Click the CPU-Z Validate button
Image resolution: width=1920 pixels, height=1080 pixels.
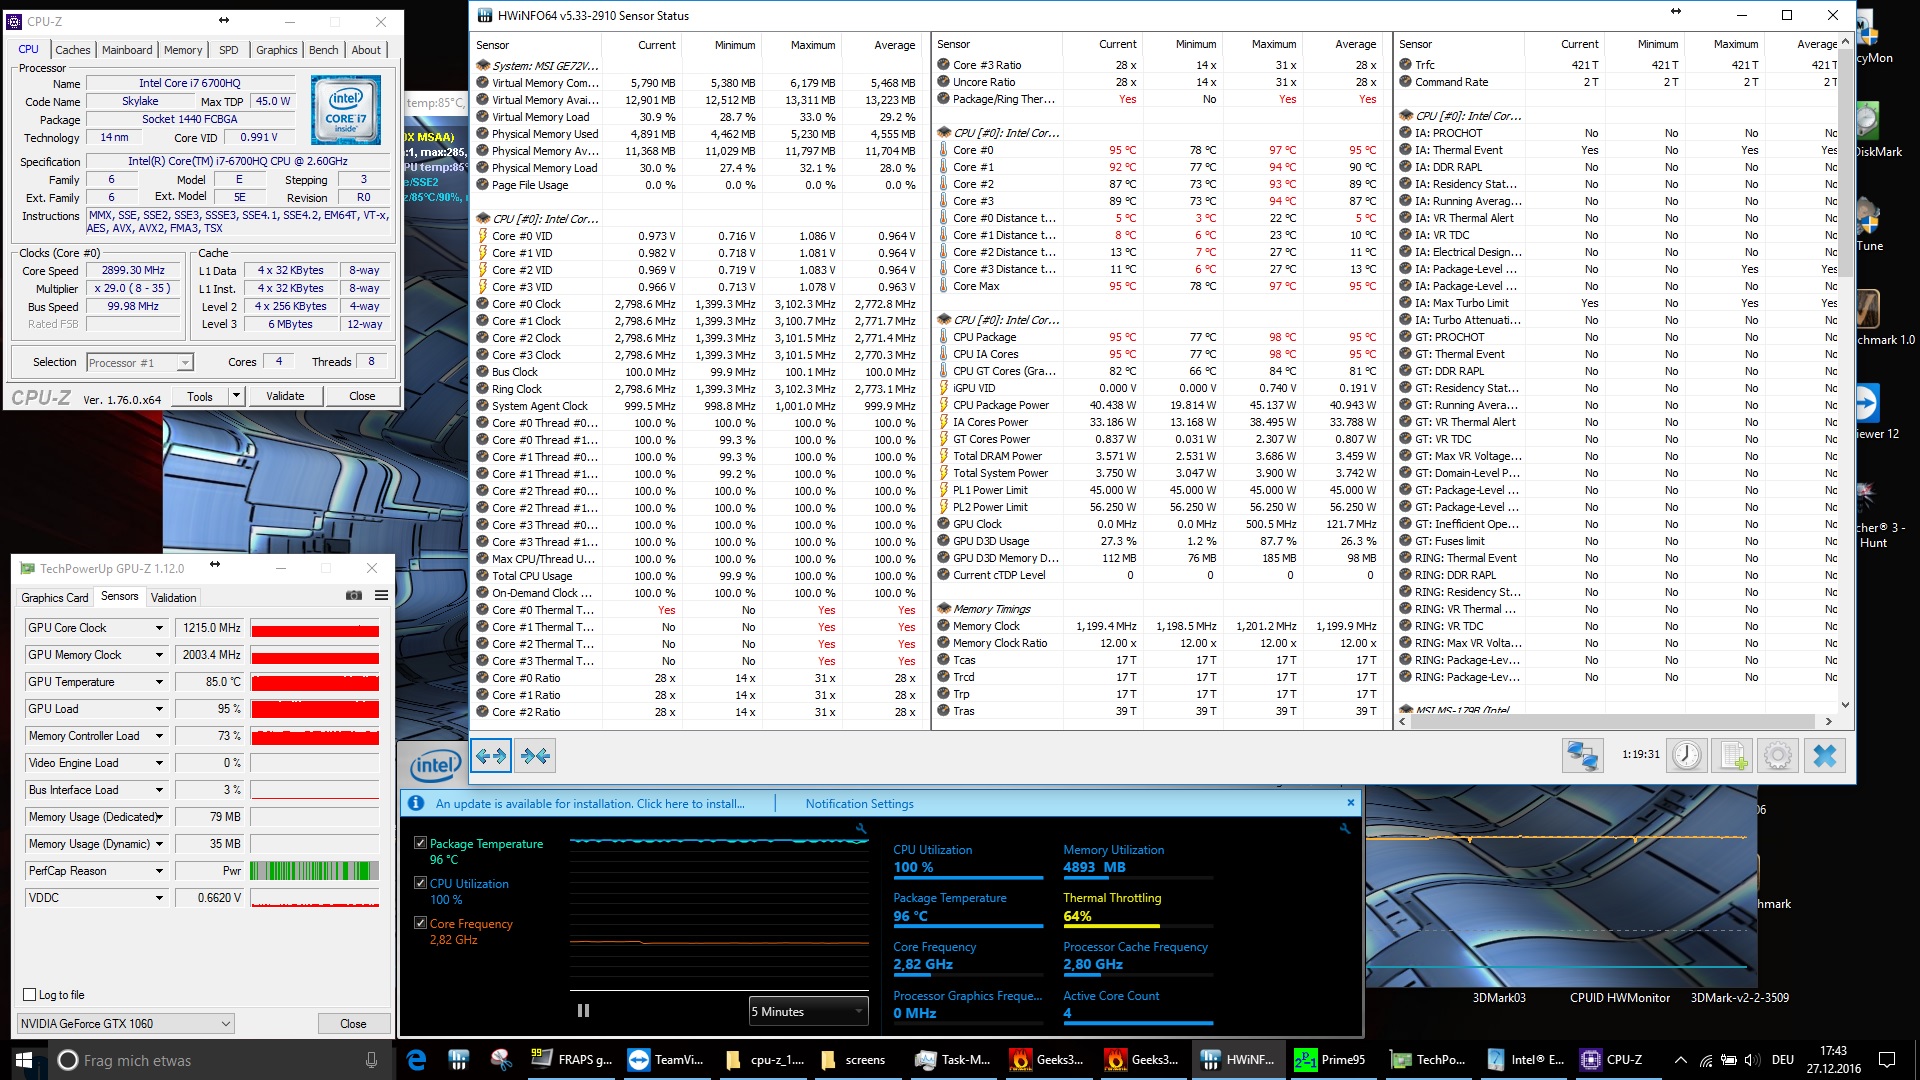285,396
